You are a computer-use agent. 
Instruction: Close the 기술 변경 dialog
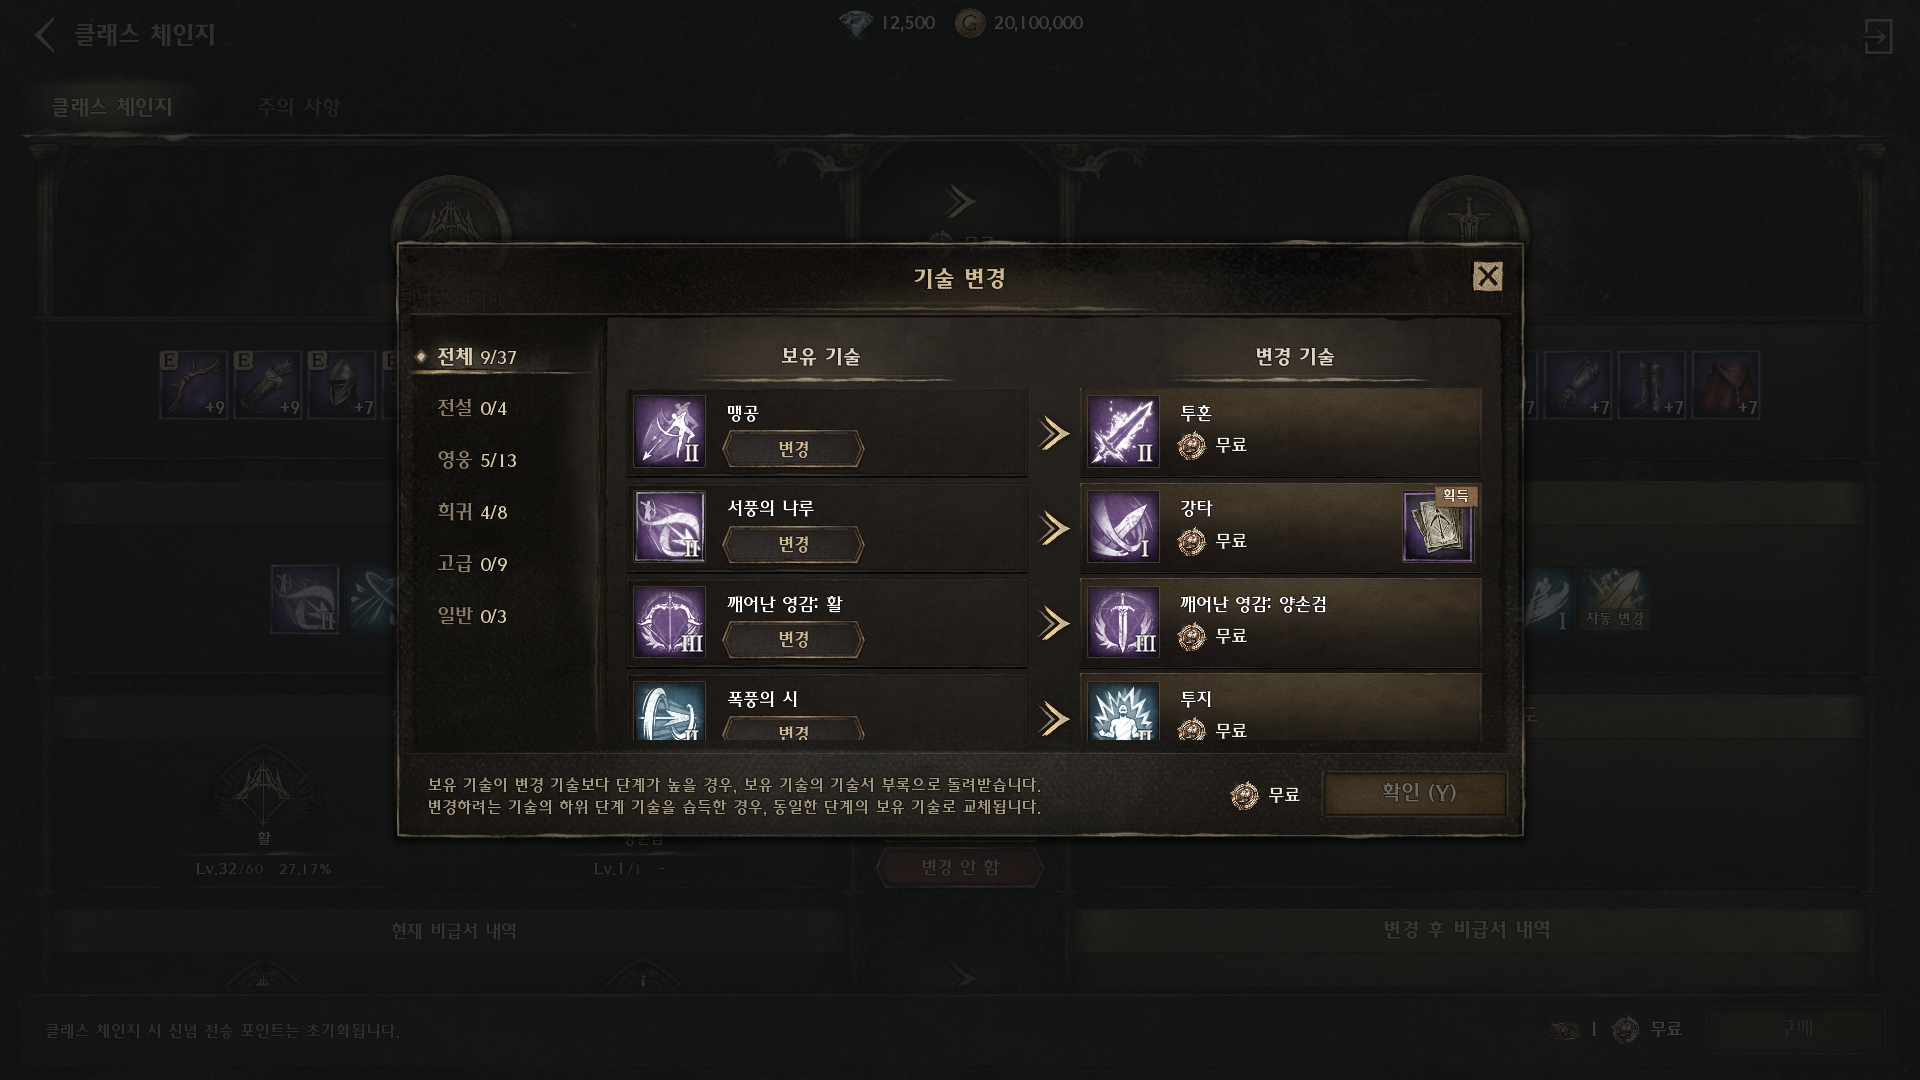coord(1488,276)
